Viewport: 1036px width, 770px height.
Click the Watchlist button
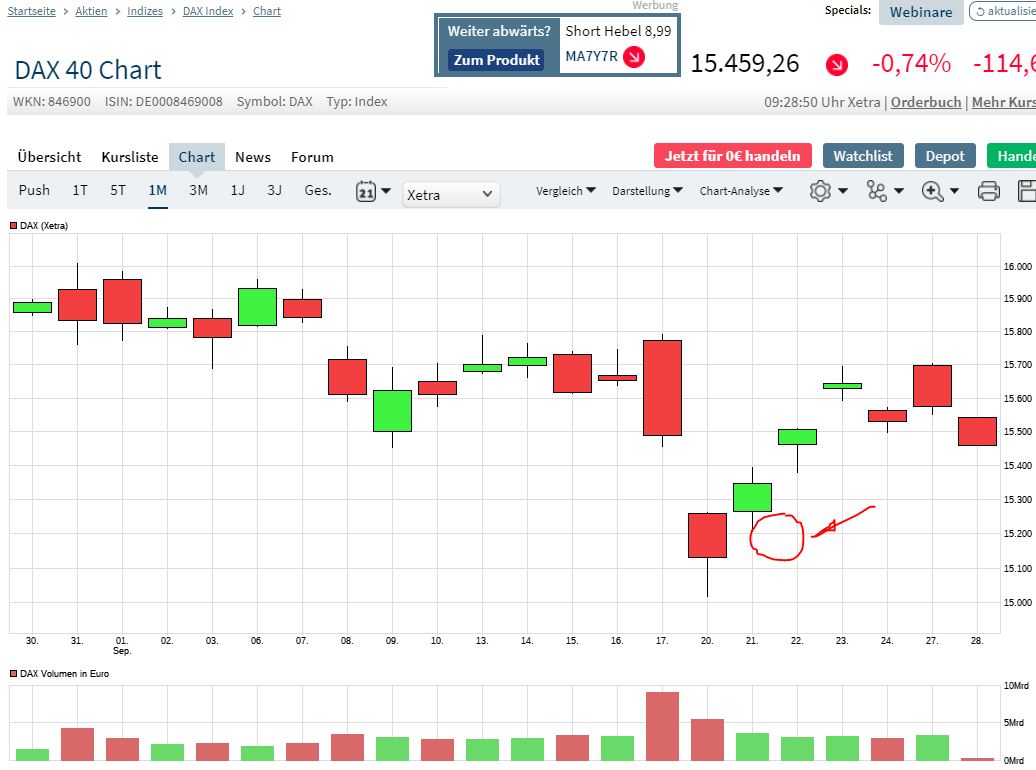click(863, 156)
